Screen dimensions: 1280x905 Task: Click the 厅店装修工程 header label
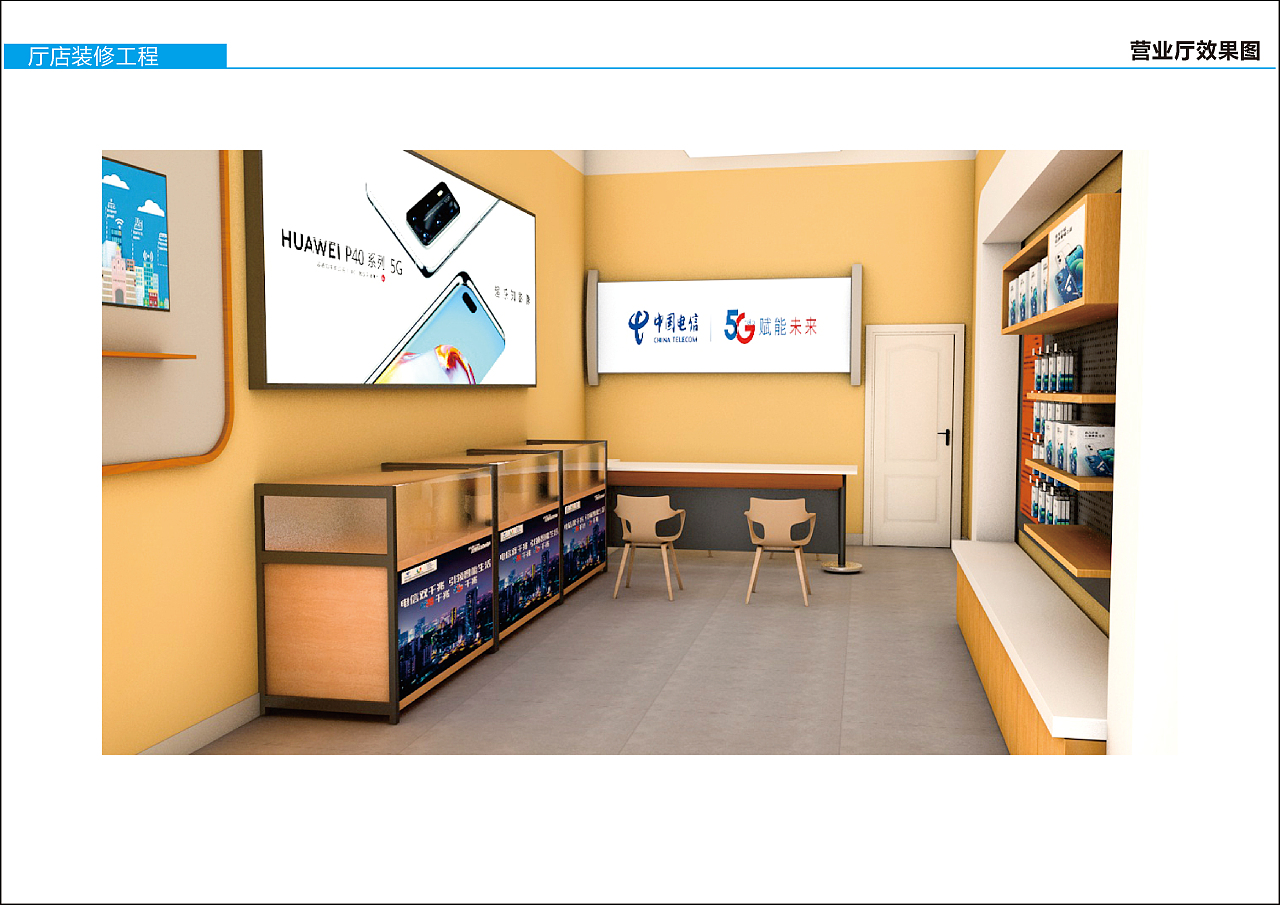pos(93,57)
